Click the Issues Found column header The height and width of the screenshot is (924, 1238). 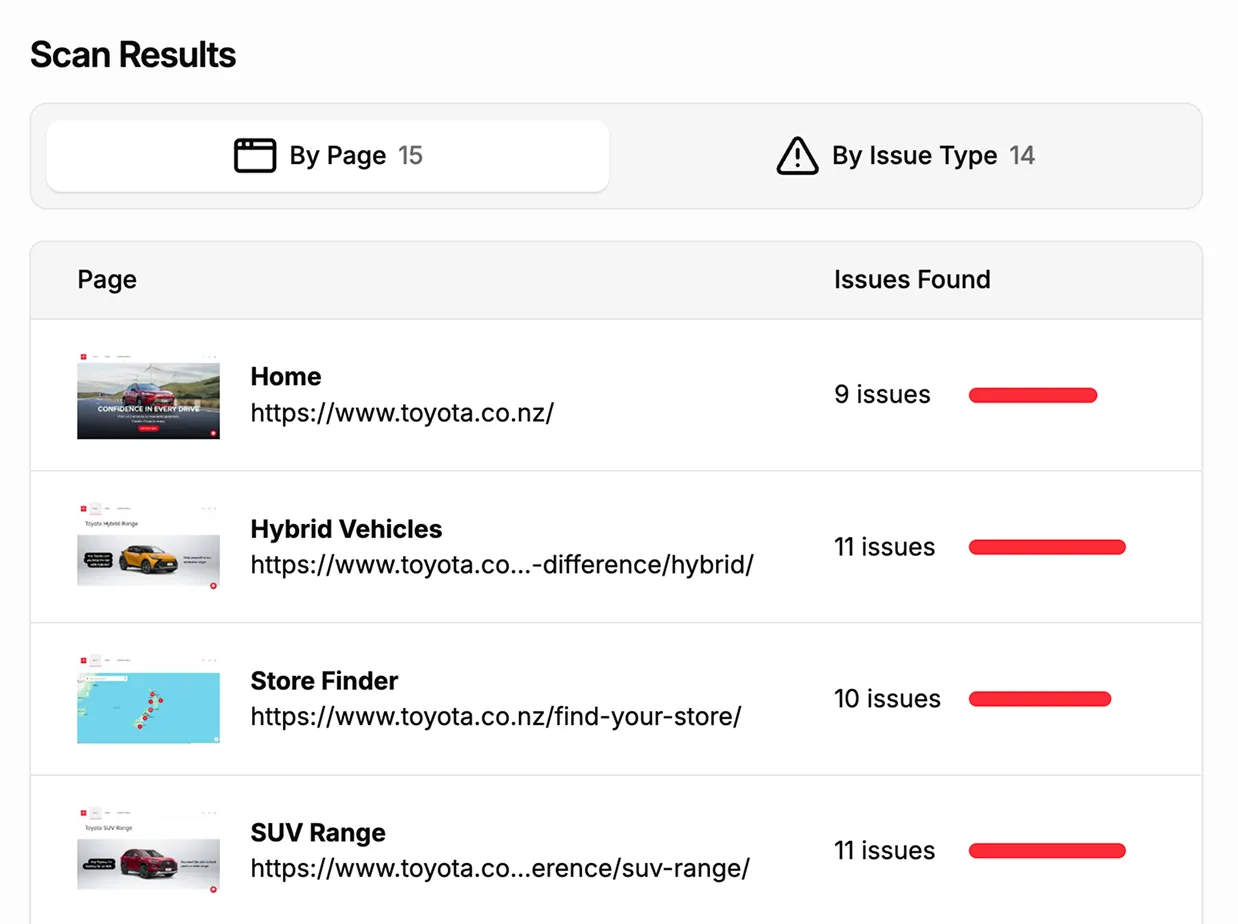[912, 280]
